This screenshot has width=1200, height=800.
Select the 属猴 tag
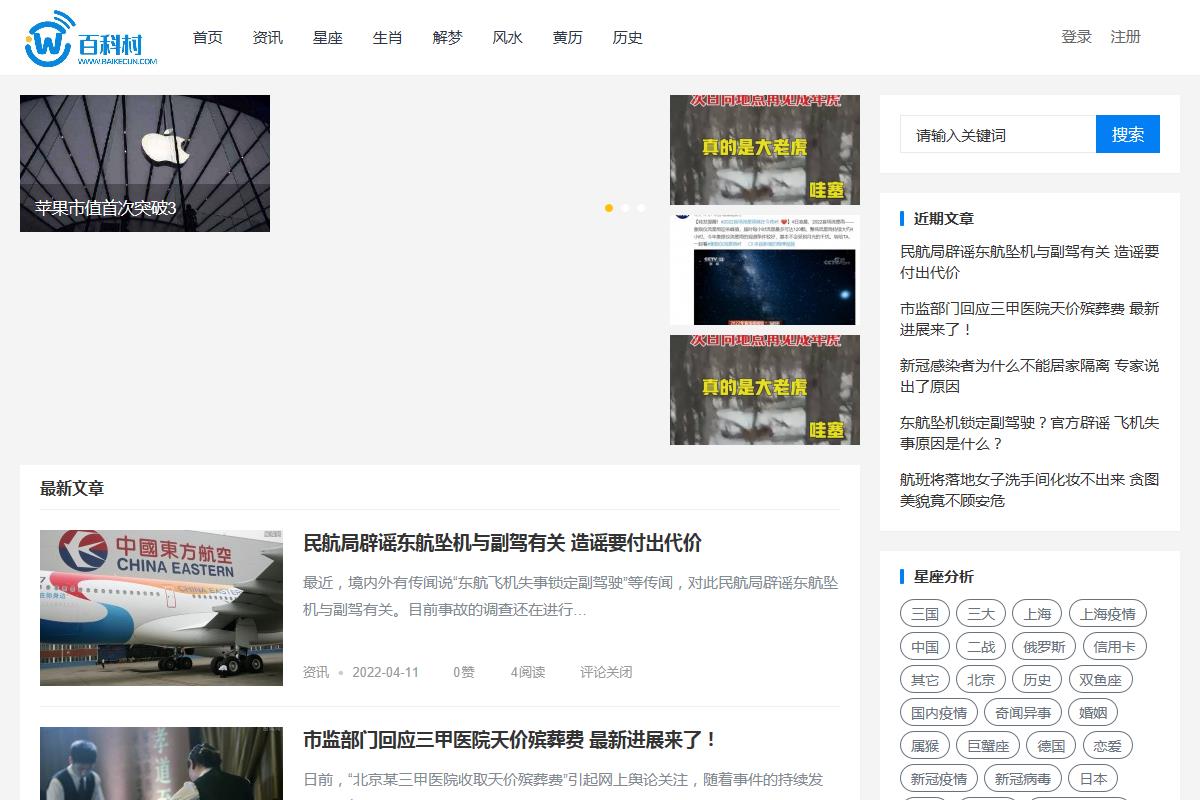coord(925,746)
